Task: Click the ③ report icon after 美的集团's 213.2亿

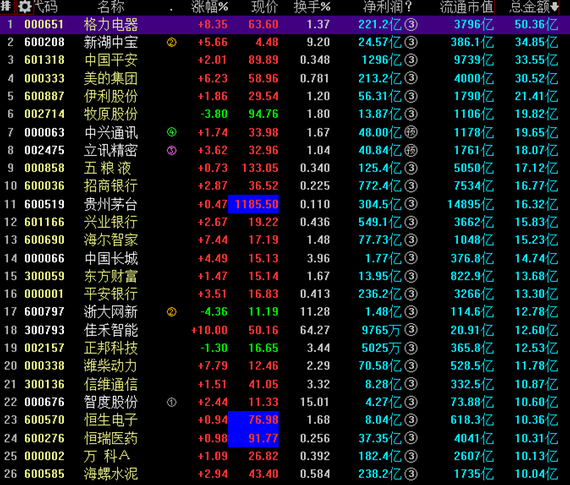Action: 411,78
